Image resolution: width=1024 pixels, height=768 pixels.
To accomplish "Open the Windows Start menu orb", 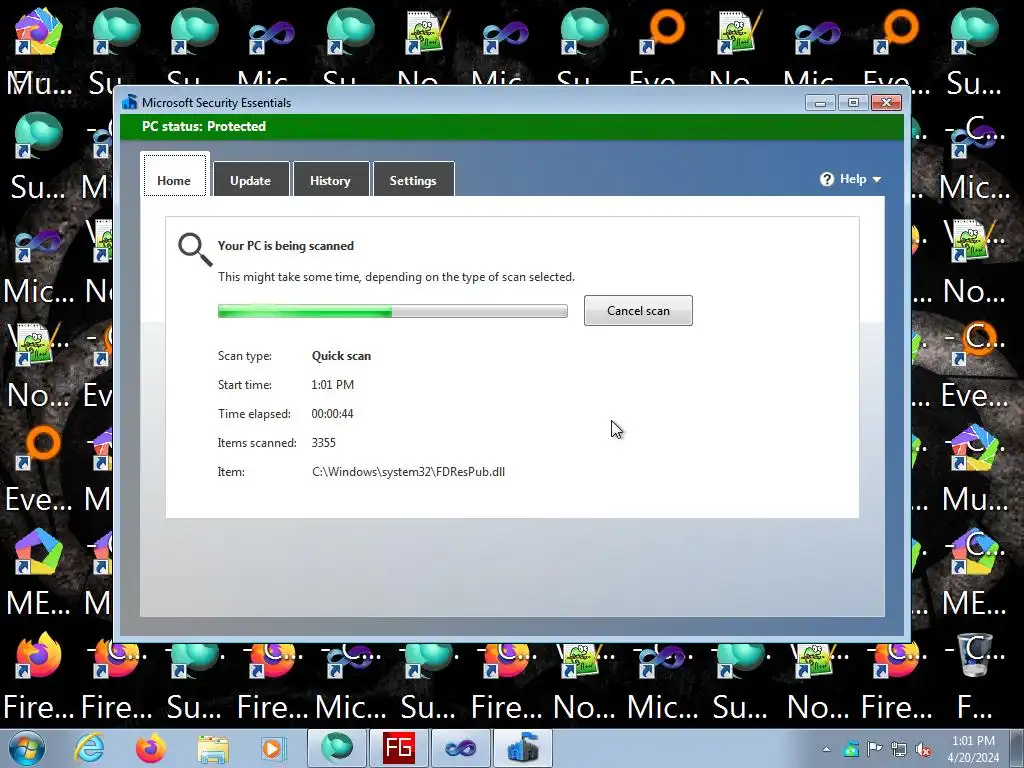I will point(27,748).
